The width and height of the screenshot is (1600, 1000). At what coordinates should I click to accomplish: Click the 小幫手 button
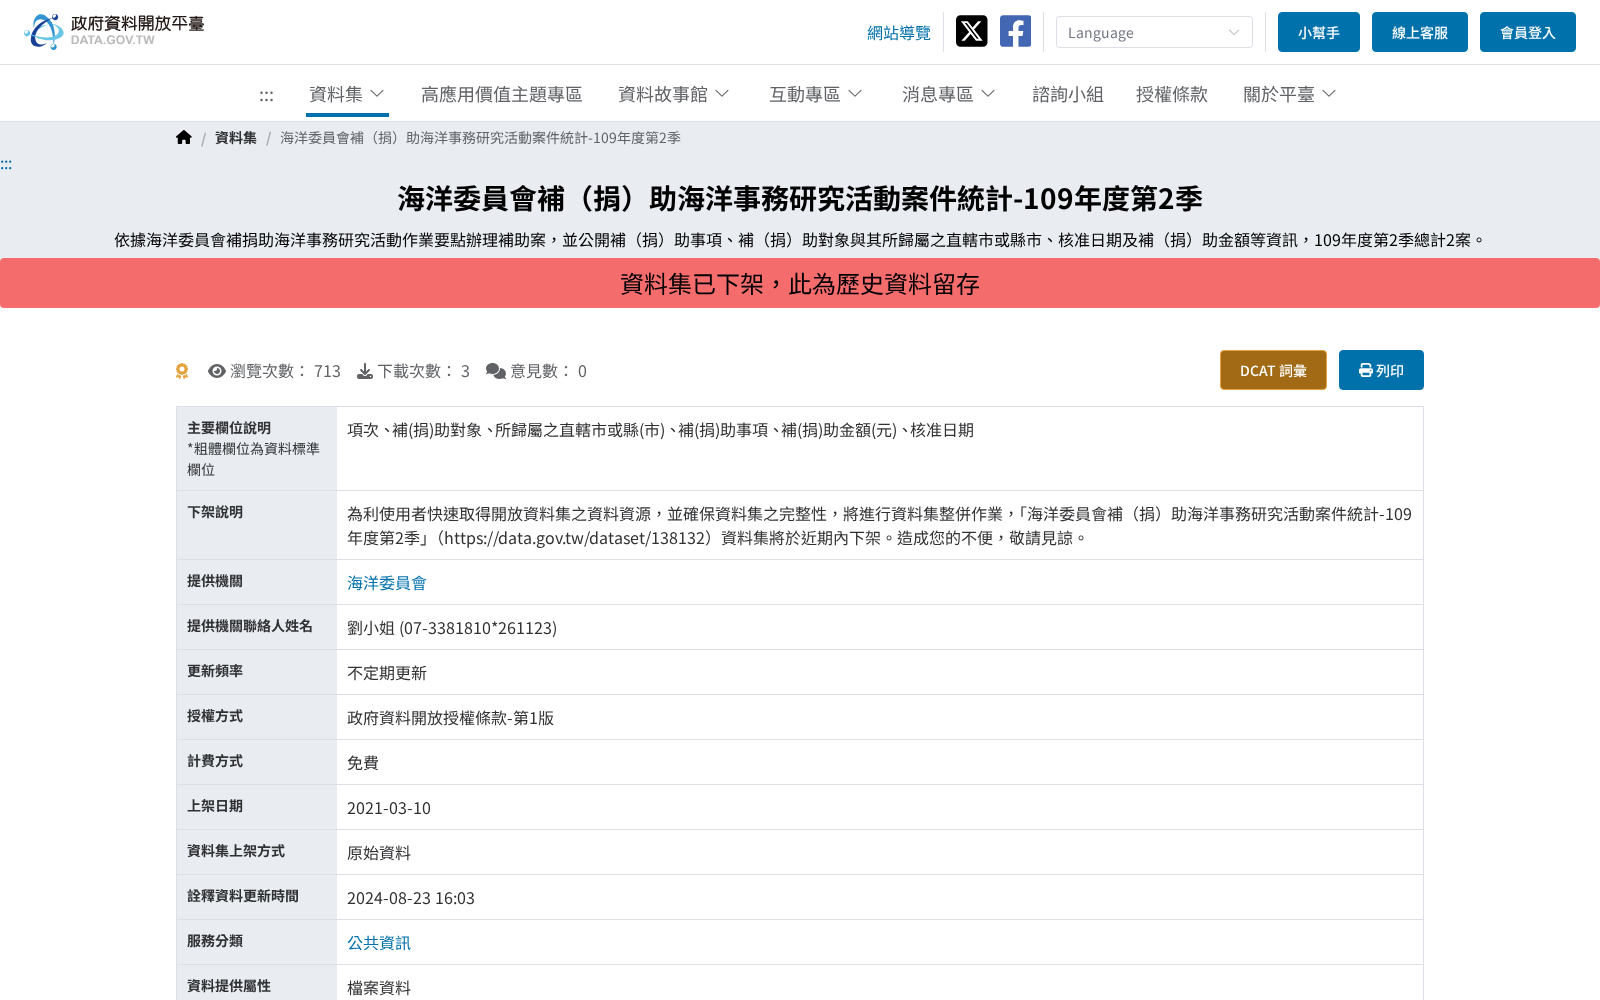coord(1319,32)
